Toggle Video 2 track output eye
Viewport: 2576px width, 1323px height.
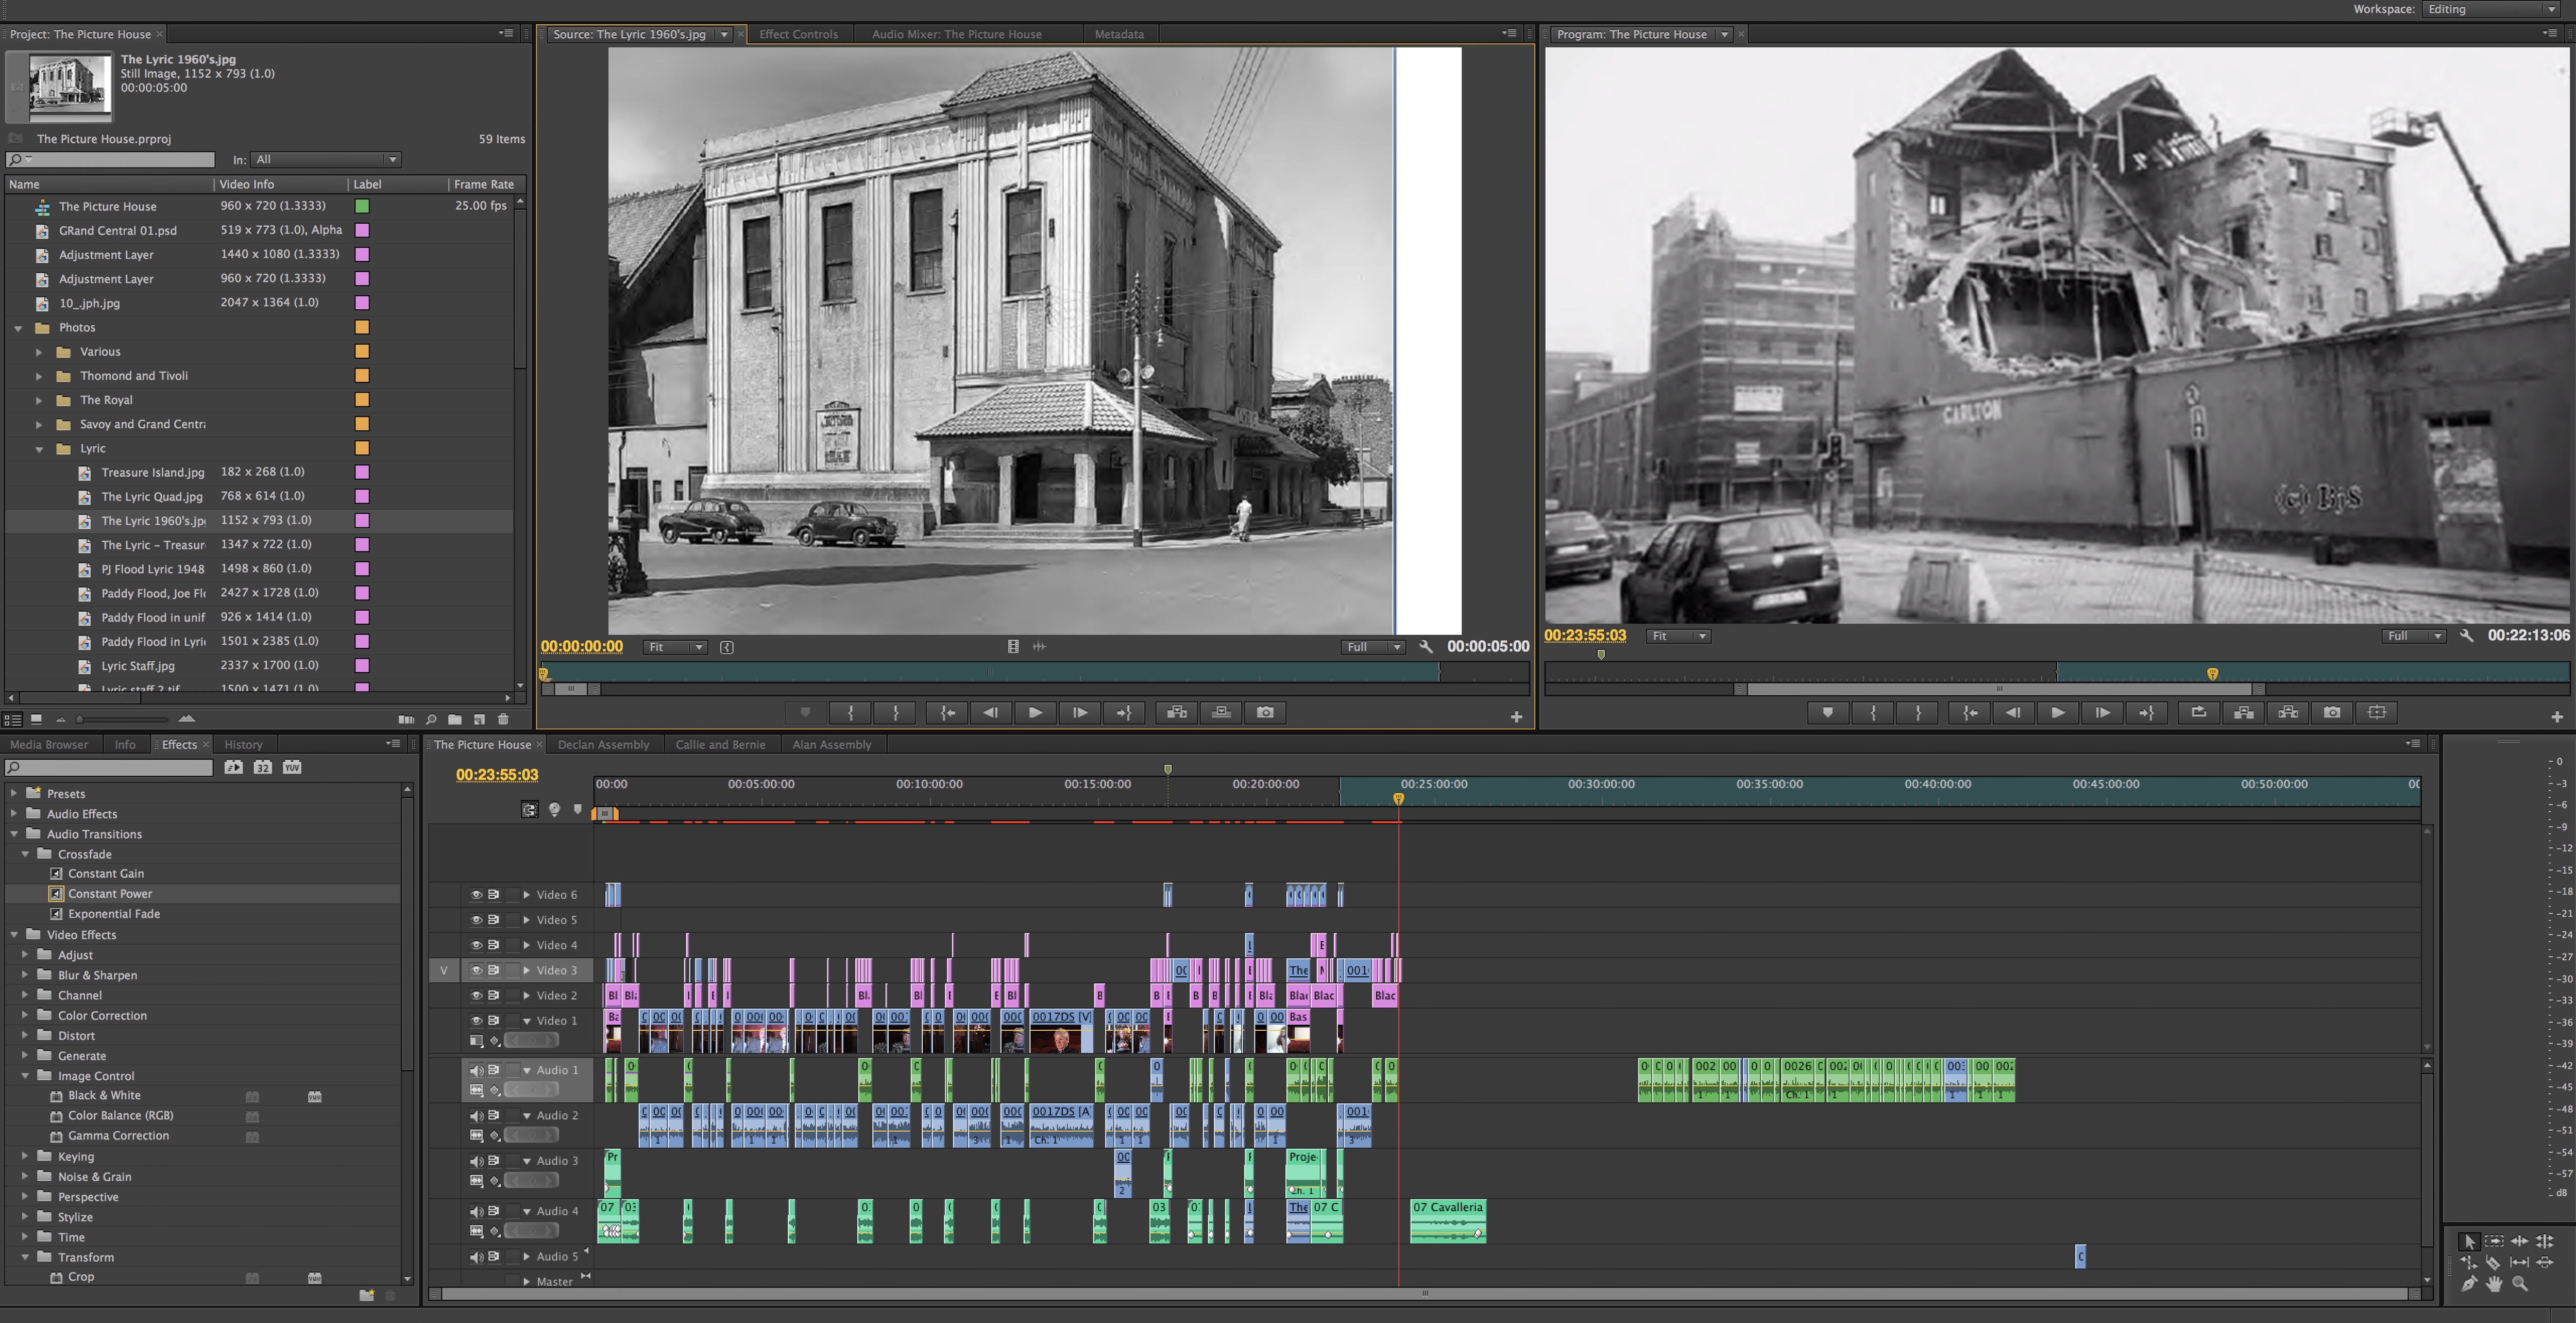[x=476, y=996]
